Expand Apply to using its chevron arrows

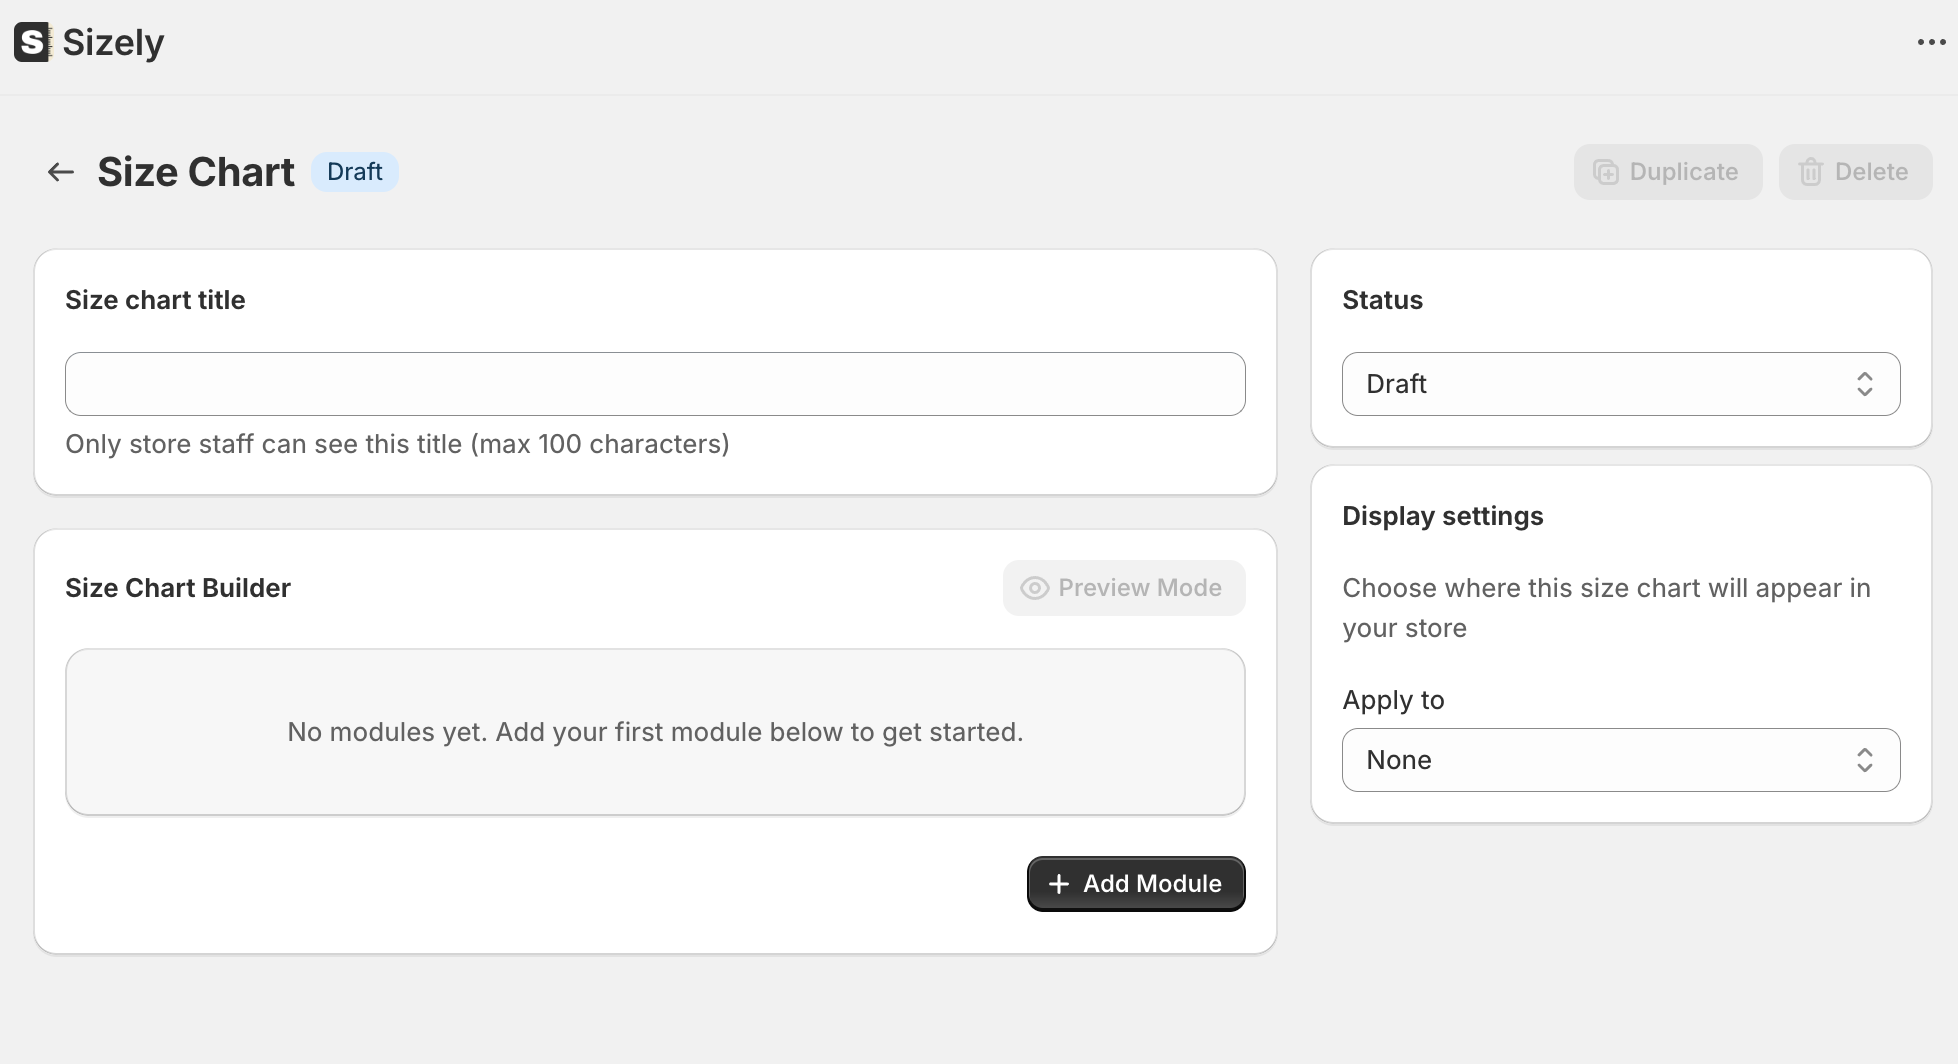click(1864, 760)
